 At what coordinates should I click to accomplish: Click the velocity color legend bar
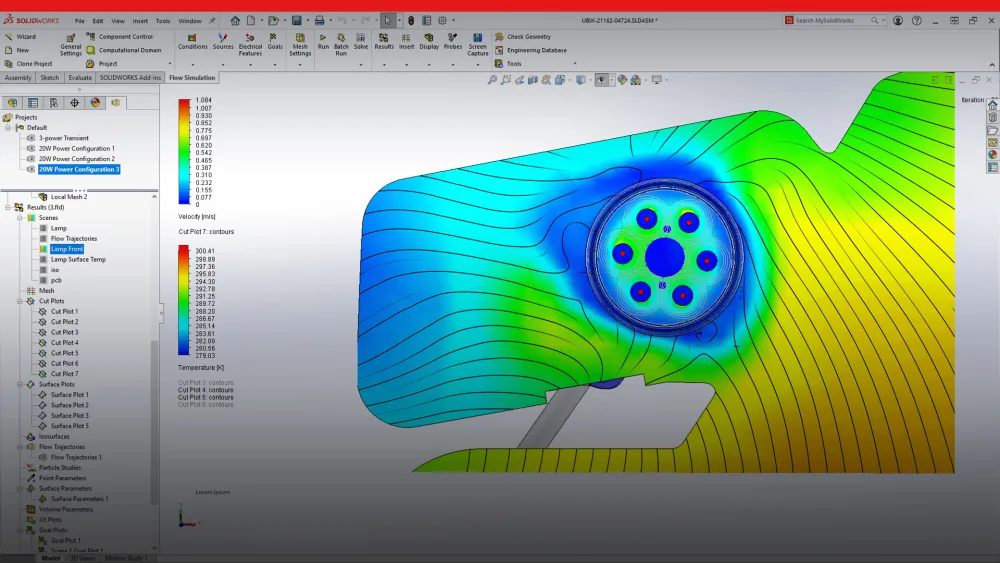pos(184,152)
